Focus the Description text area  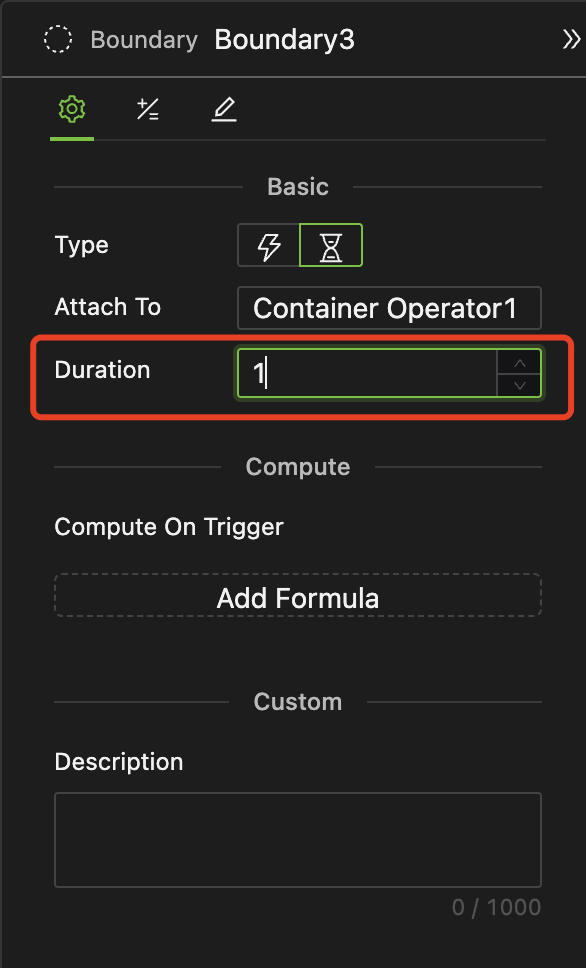point(298,840)
